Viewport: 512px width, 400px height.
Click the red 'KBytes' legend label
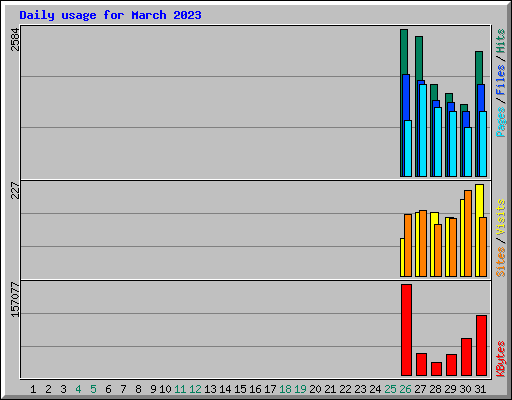tap(500, 359)
